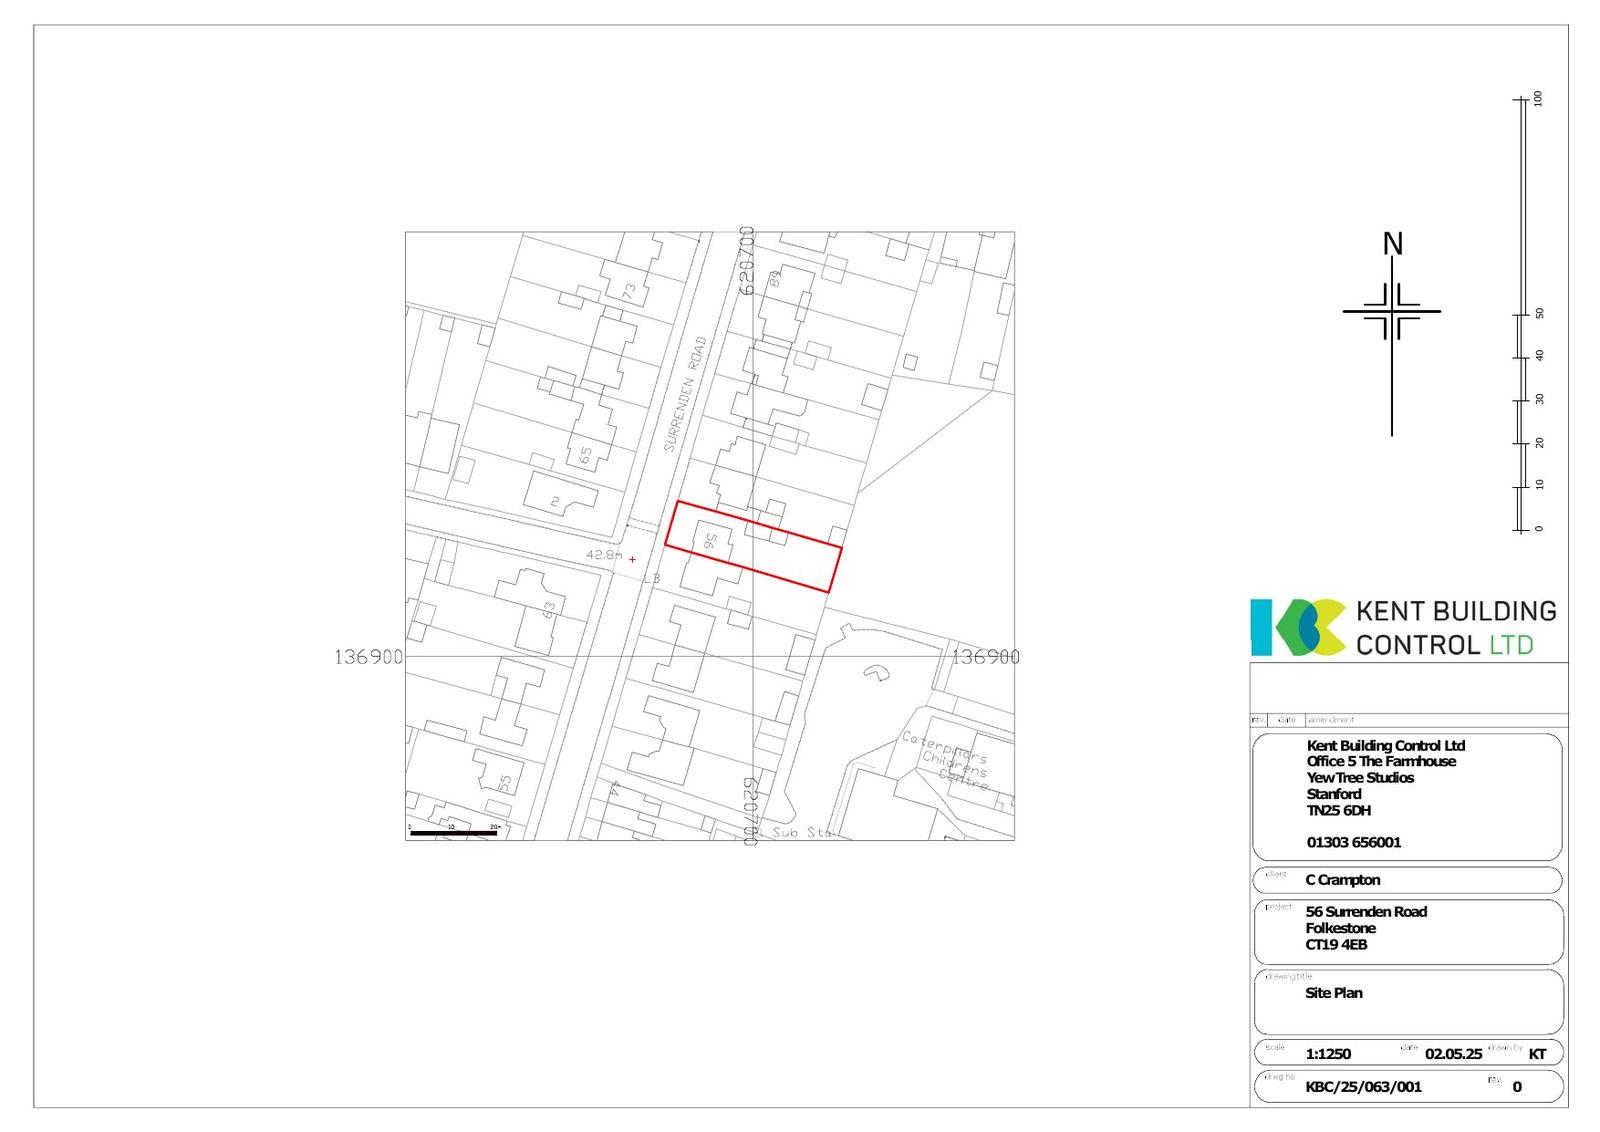Select the 1:1250 scale value
The width and height of the screenshot is (1600, 1132).
(x=1328, y=1054)
